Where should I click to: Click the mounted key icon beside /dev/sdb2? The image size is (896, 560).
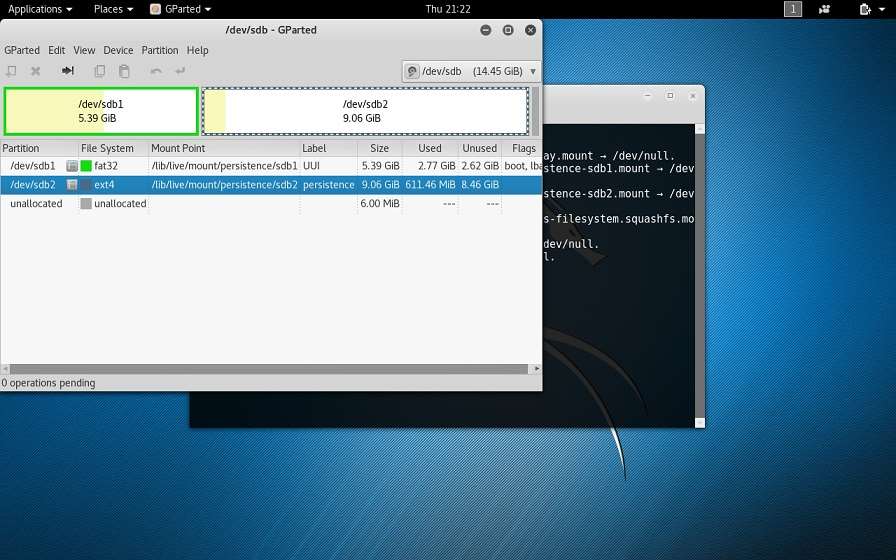click(x=72, y=185)
